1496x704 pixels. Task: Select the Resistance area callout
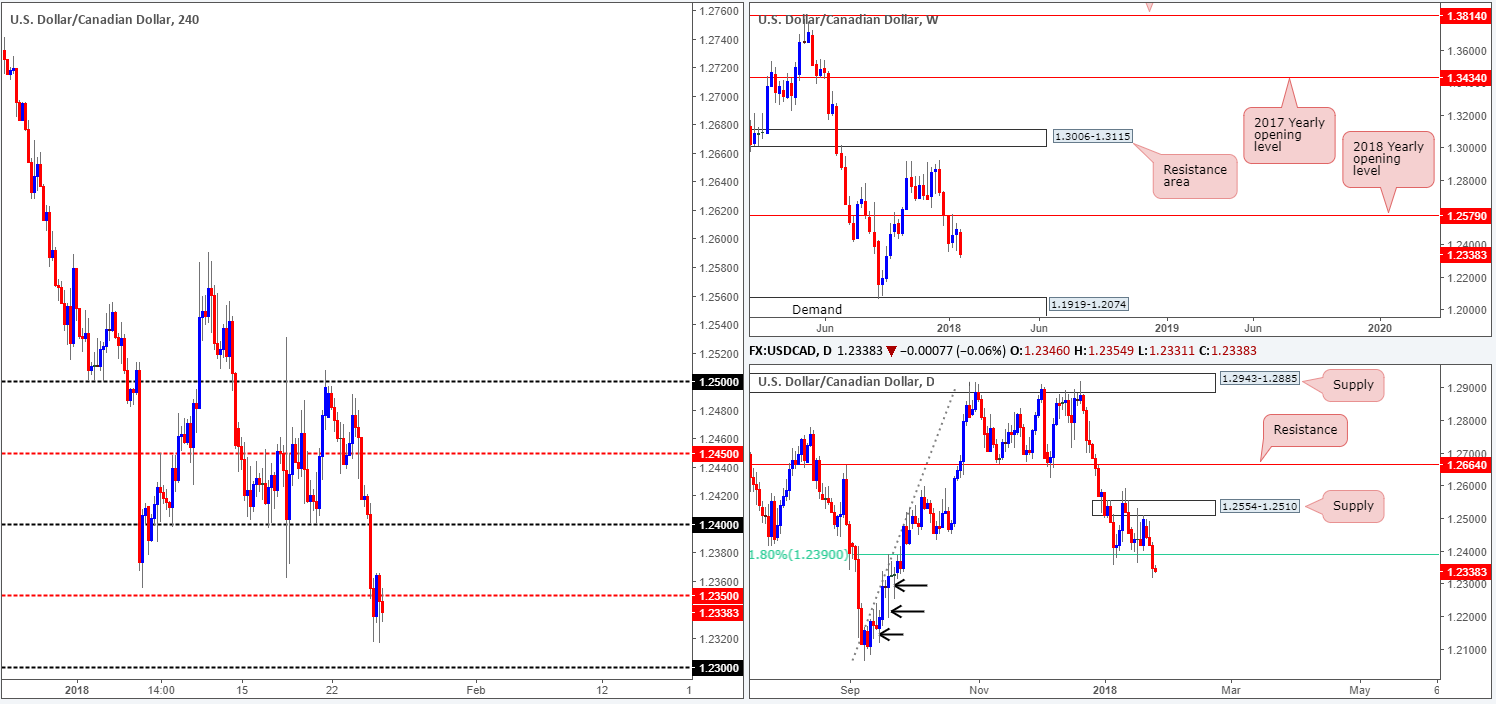1194,177
